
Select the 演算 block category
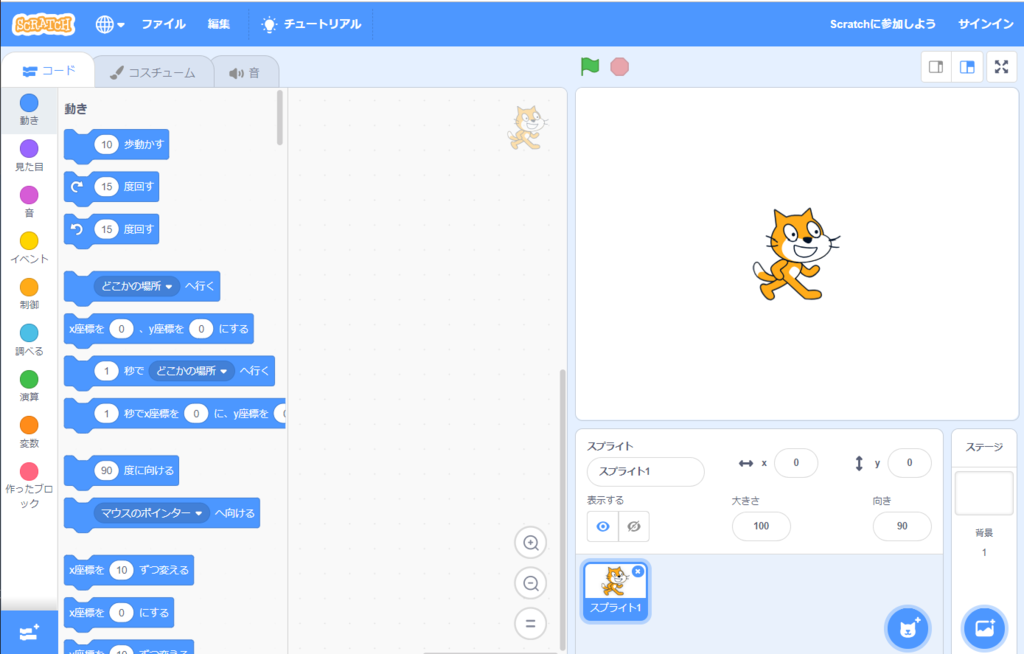pyautogui.click(x=29, y=386)
